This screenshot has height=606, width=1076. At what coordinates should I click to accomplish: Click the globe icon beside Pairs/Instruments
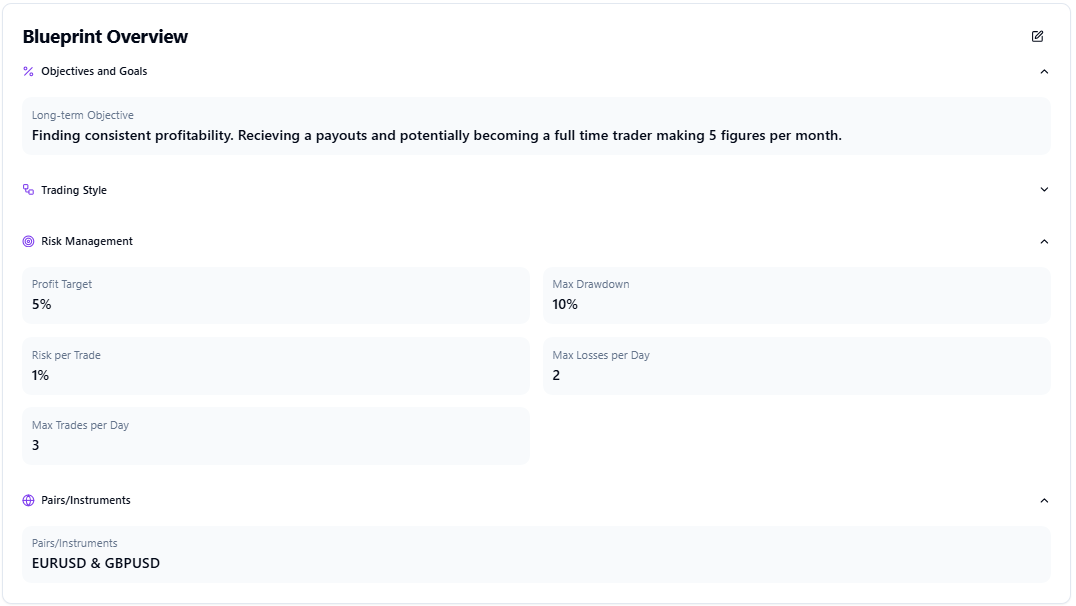pyautogui.click(x=28, y=501)
